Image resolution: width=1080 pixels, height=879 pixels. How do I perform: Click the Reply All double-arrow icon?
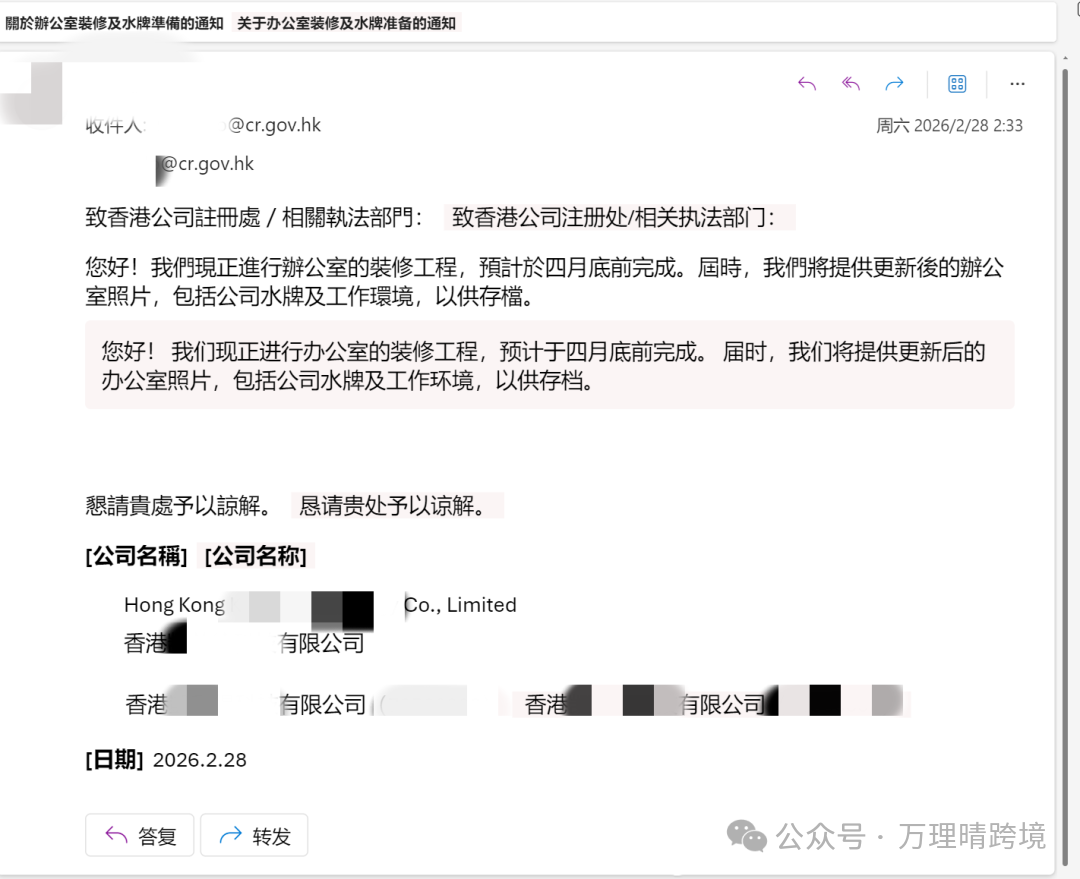(x=851, y=84)
